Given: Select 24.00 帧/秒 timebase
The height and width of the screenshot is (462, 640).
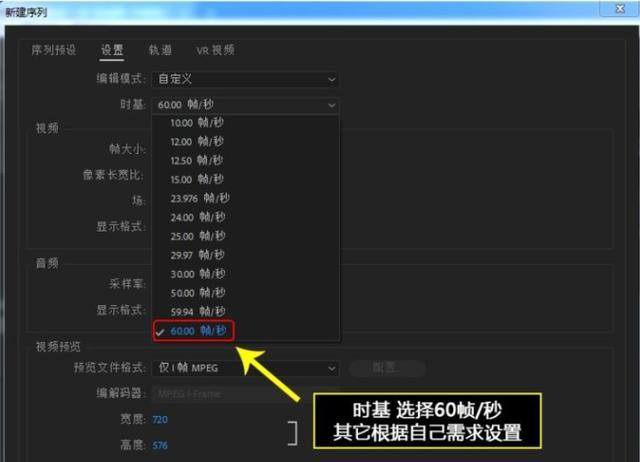Looking at the screenshot, I should 246,217.
